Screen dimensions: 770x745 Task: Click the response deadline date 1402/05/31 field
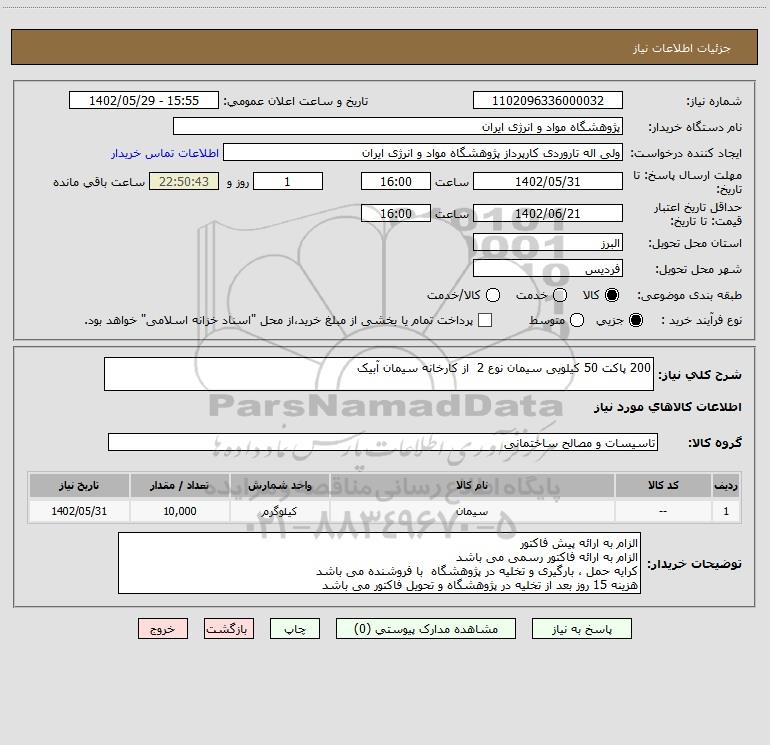point(548,181)
